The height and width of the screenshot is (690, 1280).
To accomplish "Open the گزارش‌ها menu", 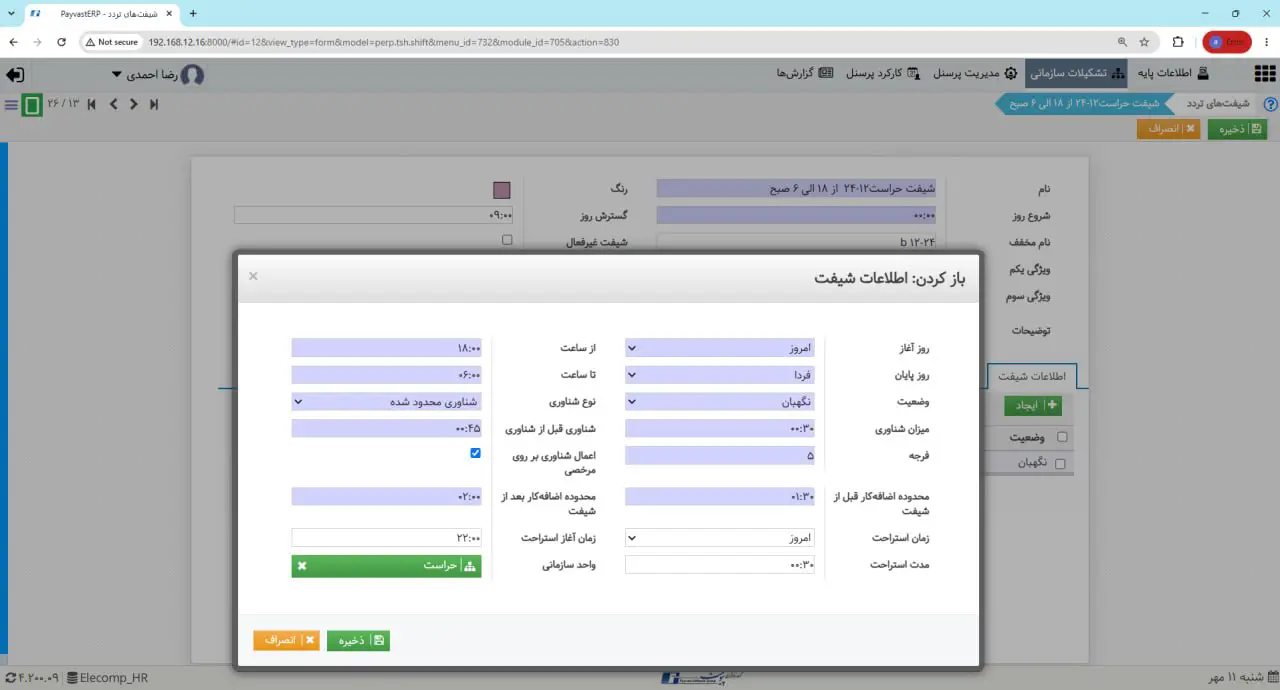I will (804, 74).
